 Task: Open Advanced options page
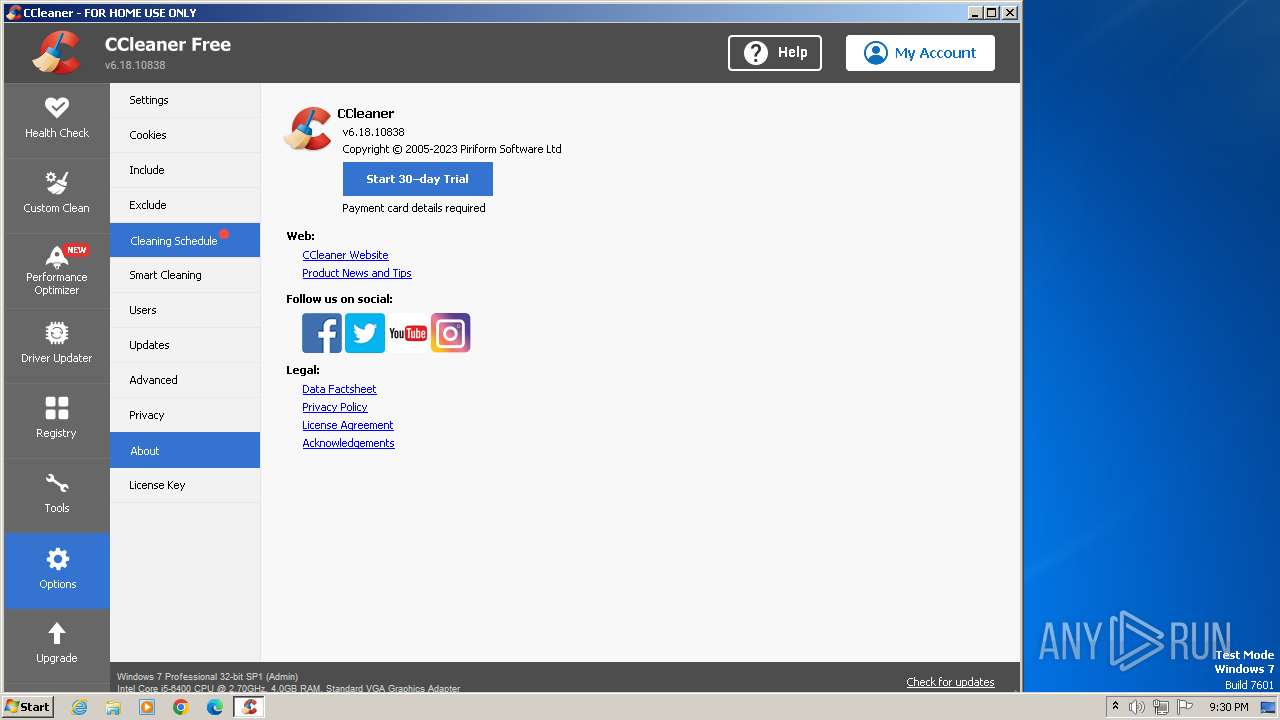[185, 380]
